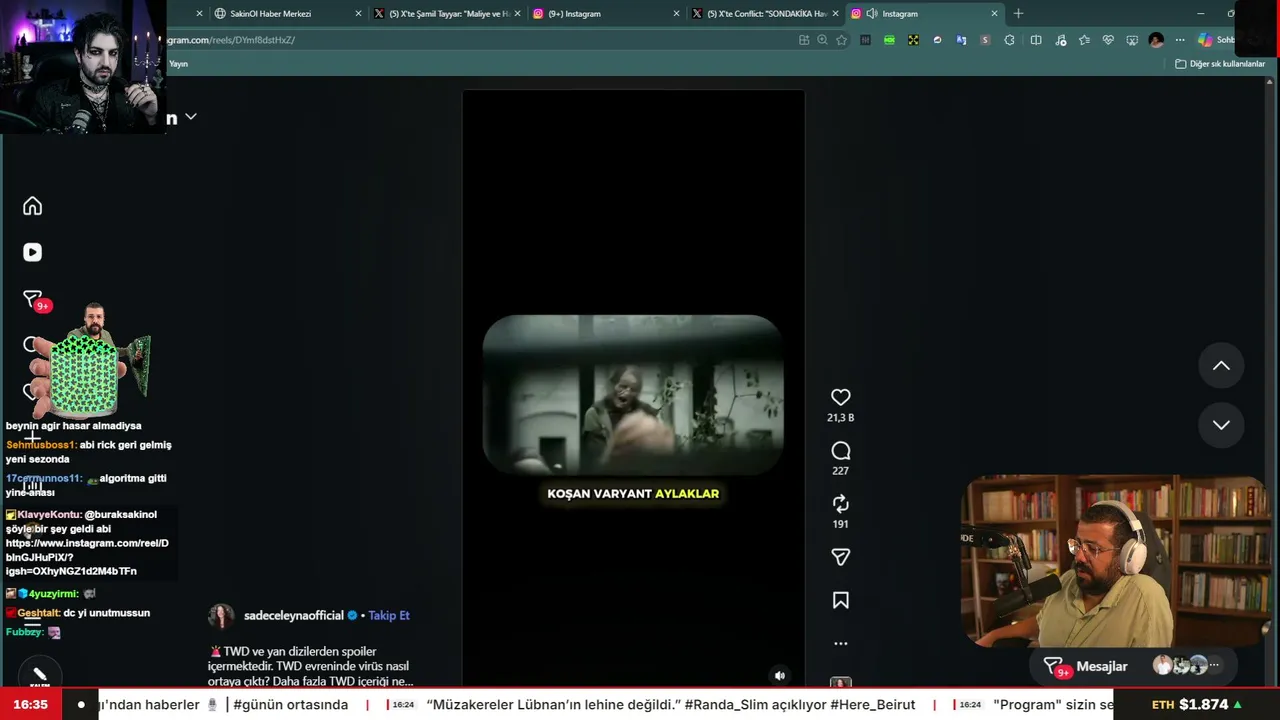Share the reel with the paper-plane icon
The height and width of the screenshot is (720, 1280).
841,557
